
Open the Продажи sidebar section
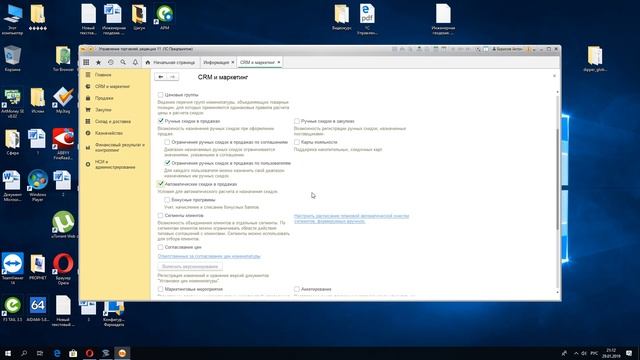[104, 98]
